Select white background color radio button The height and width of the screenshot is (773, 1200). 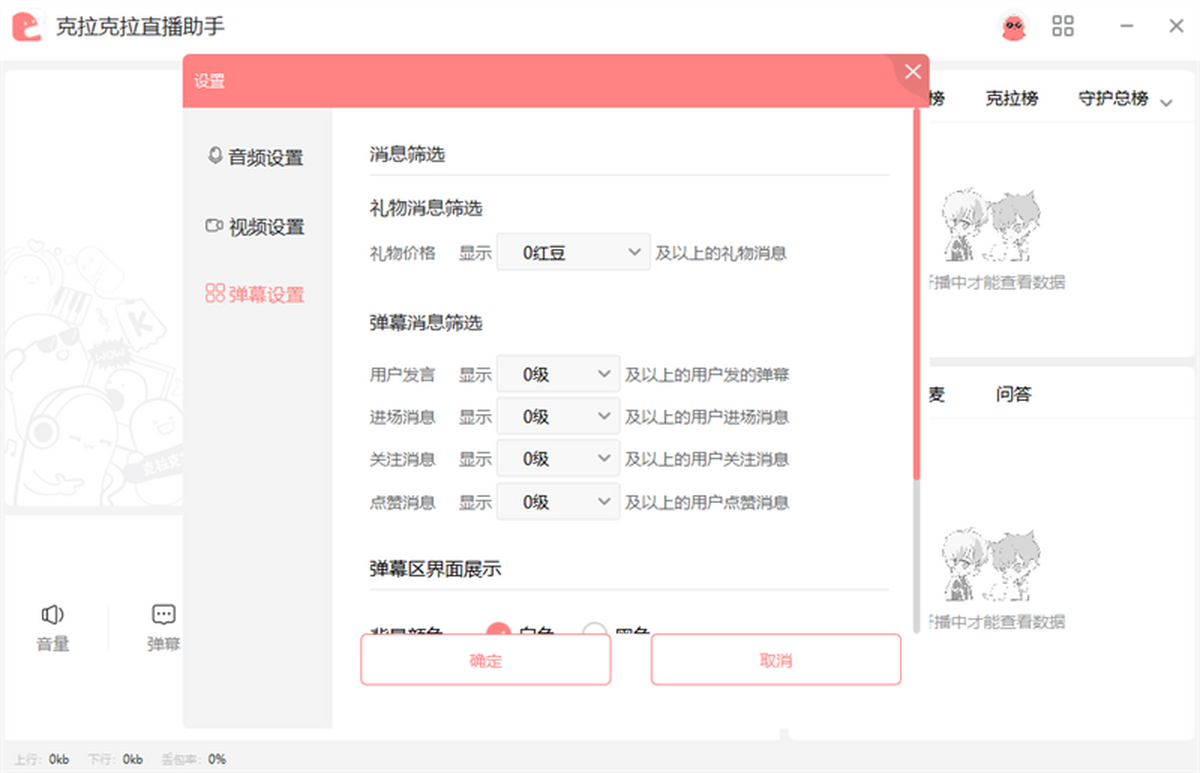click(498, 632)
